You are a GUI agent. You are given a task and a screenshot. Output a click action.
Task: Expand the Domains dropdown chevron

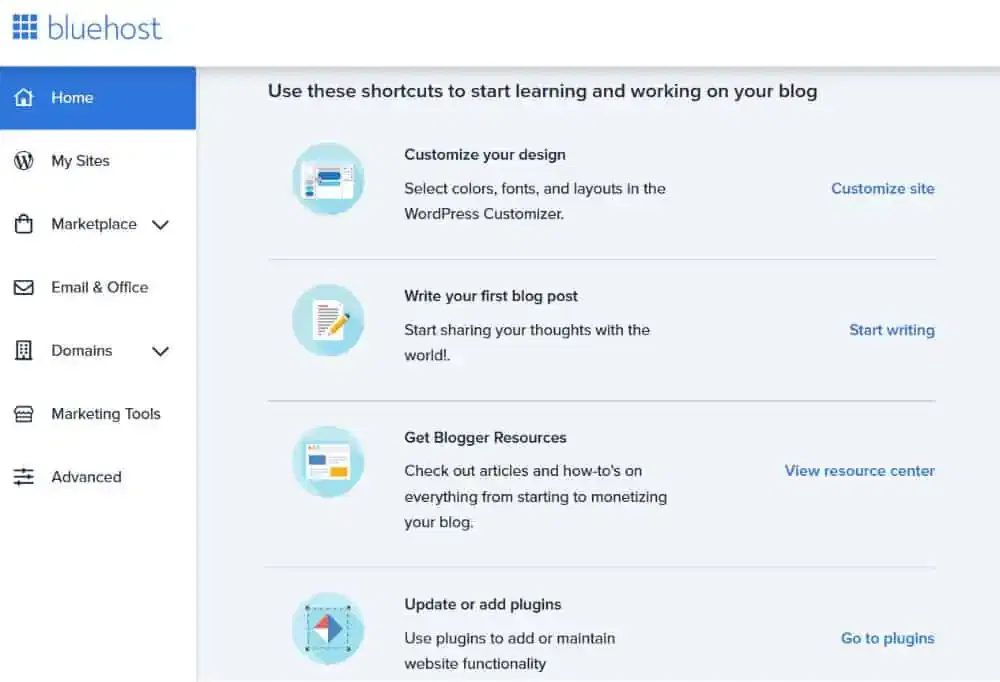pyautogui.click(x=160, y=351)
